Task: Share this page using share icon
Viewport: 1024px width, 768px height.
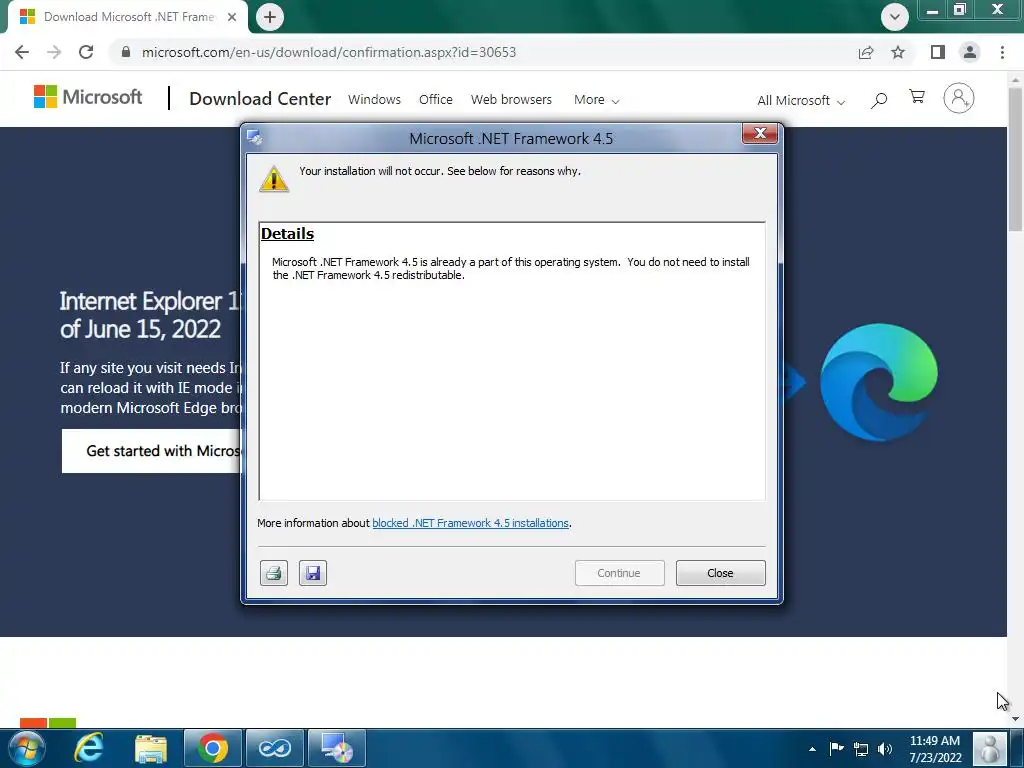Action: tap(866, 52)
